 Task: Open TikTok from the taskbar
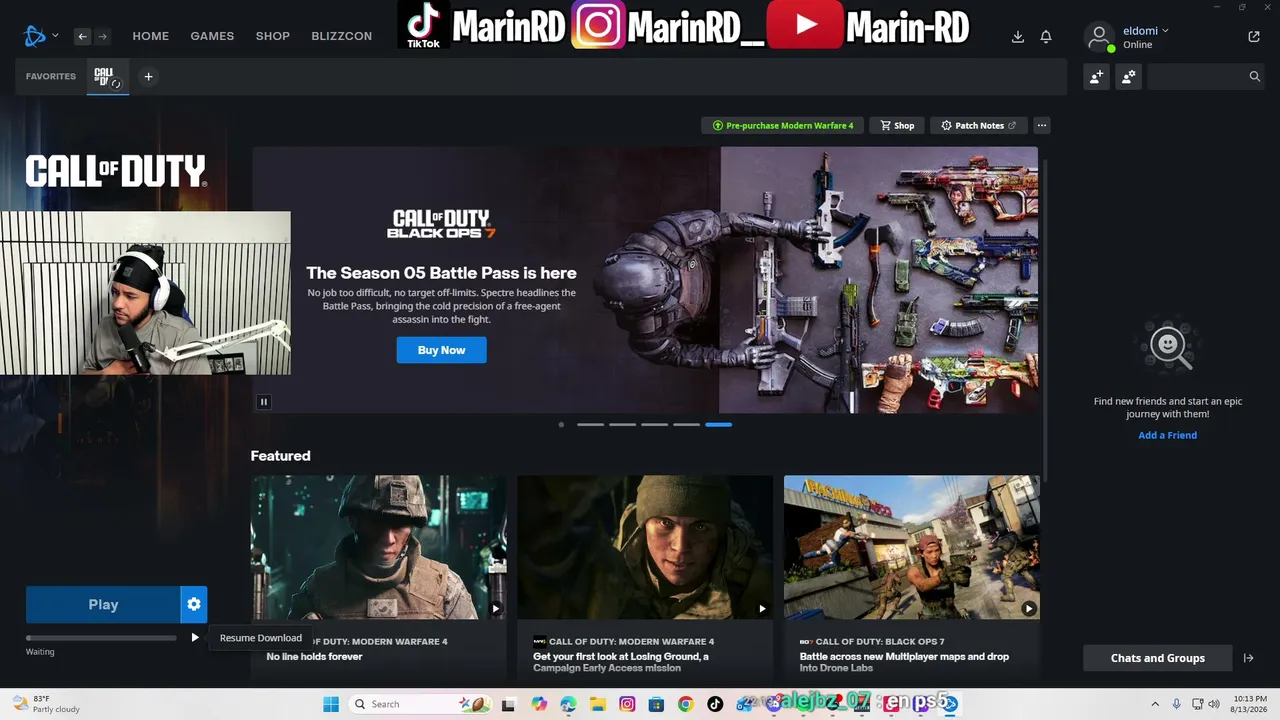click(x=715, y=704)
